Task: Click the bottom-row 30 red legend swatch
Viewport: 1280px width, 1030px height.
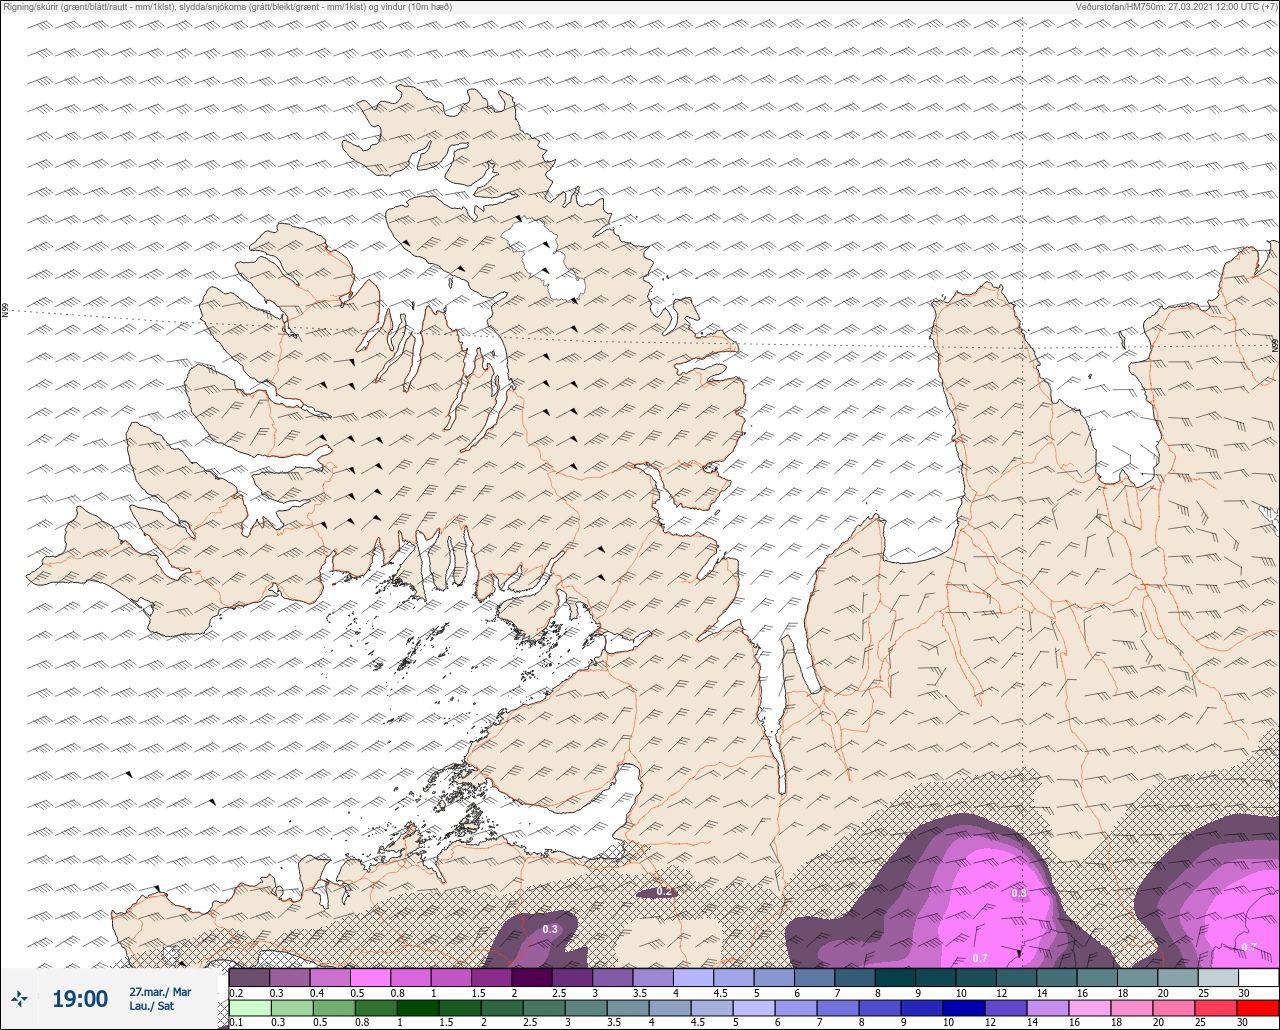Action: coord(1257,1008)
